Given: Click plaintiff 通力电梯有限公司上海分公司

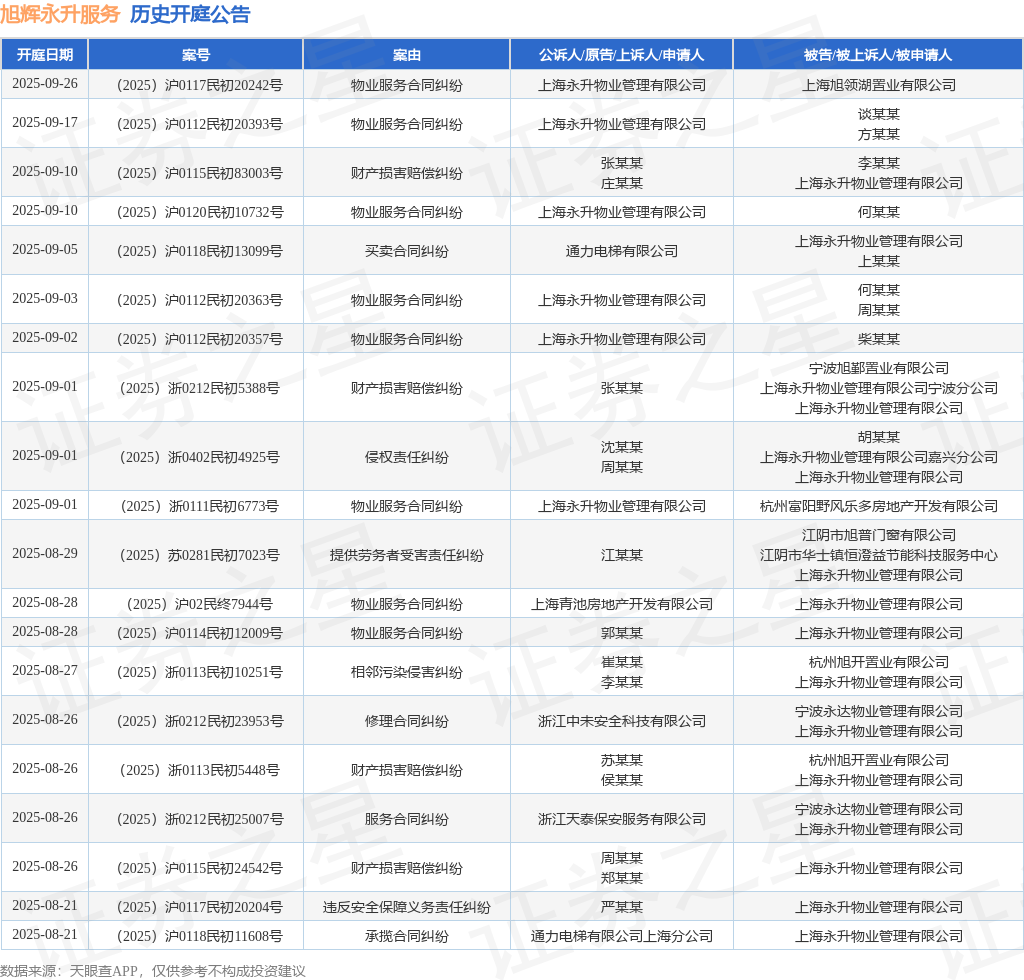Looking at the screenshot, I should point(622,936).
